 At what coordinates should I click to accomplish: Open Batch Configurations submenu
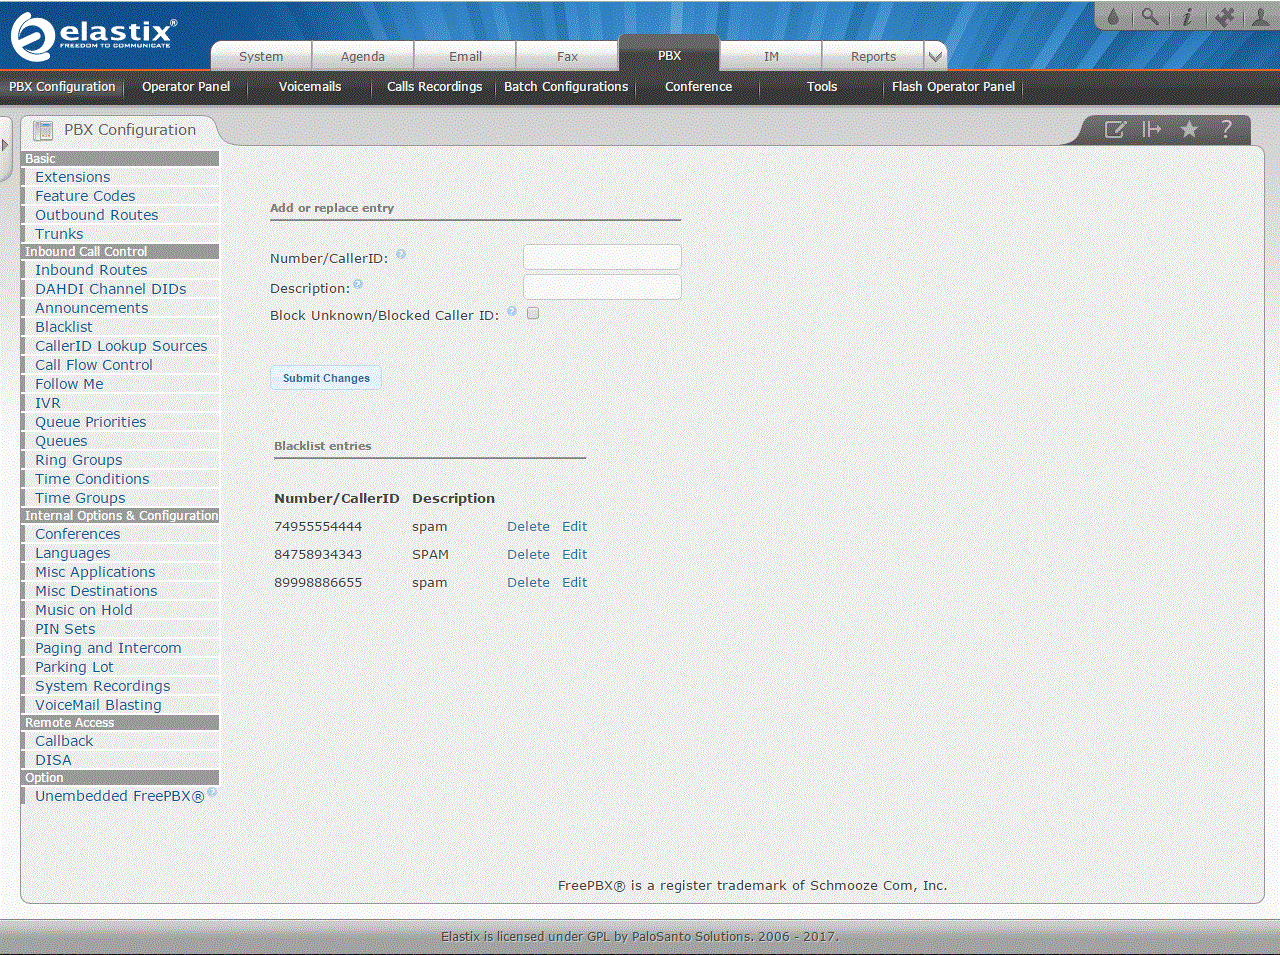pos(566,86)
